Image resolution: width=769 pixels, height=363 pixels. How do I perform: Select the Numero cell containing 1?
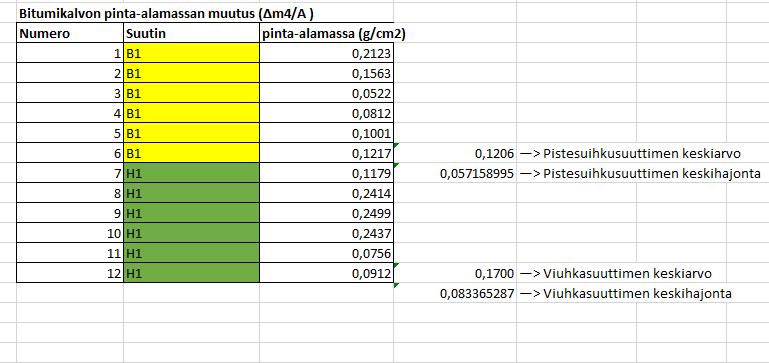pyautogui.click(x=70, y=53)
